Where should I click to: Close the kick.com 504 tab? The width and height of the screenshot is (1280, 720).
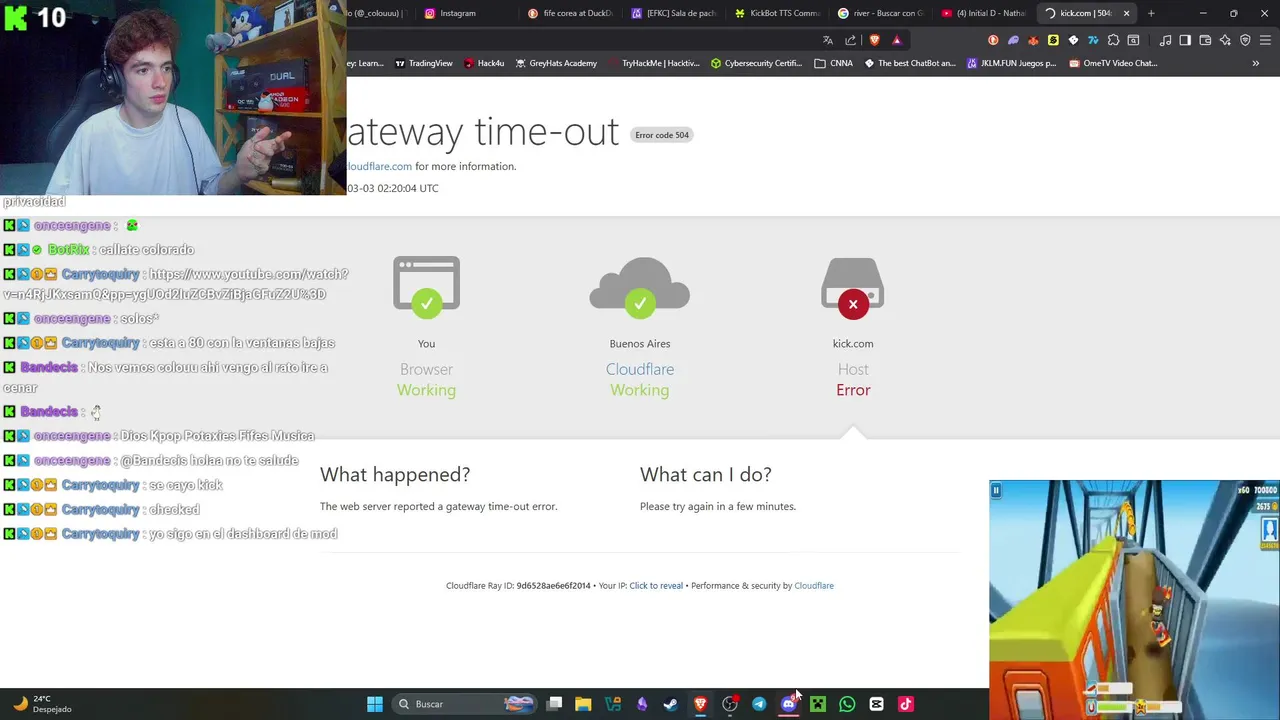click(x=1126, y=13)
